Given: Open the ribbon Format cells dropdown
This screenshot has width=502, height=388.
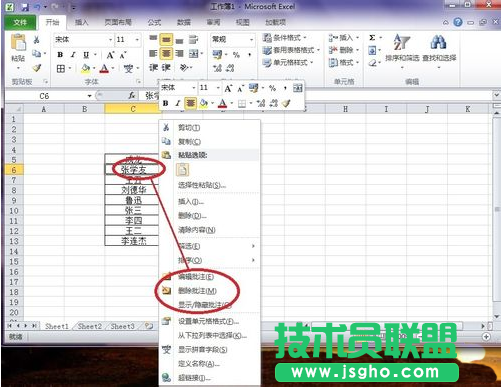Looking at the screenshot, I should pyautogui.click(x=344, y=62).
